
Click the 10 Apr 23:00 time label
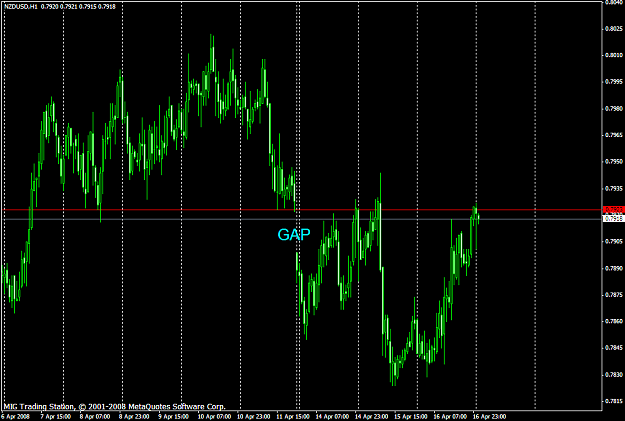pyautogui.click(x=254, y=417)
